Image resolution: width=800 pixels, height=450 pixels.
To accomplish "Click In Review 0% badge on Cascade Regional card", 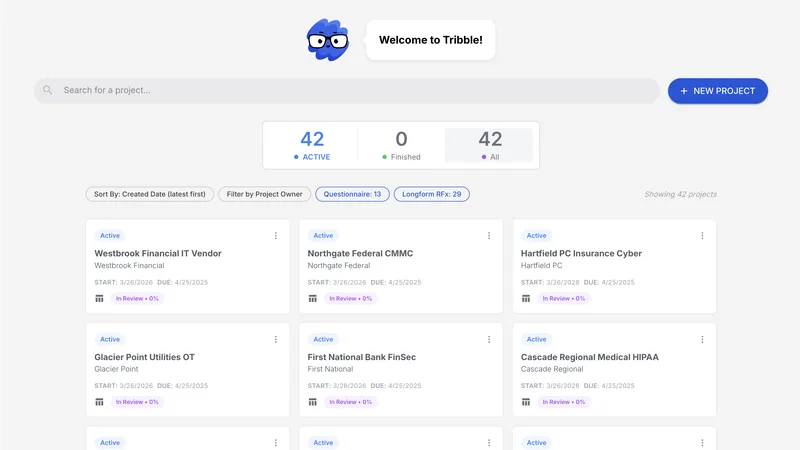I will 563,402.
